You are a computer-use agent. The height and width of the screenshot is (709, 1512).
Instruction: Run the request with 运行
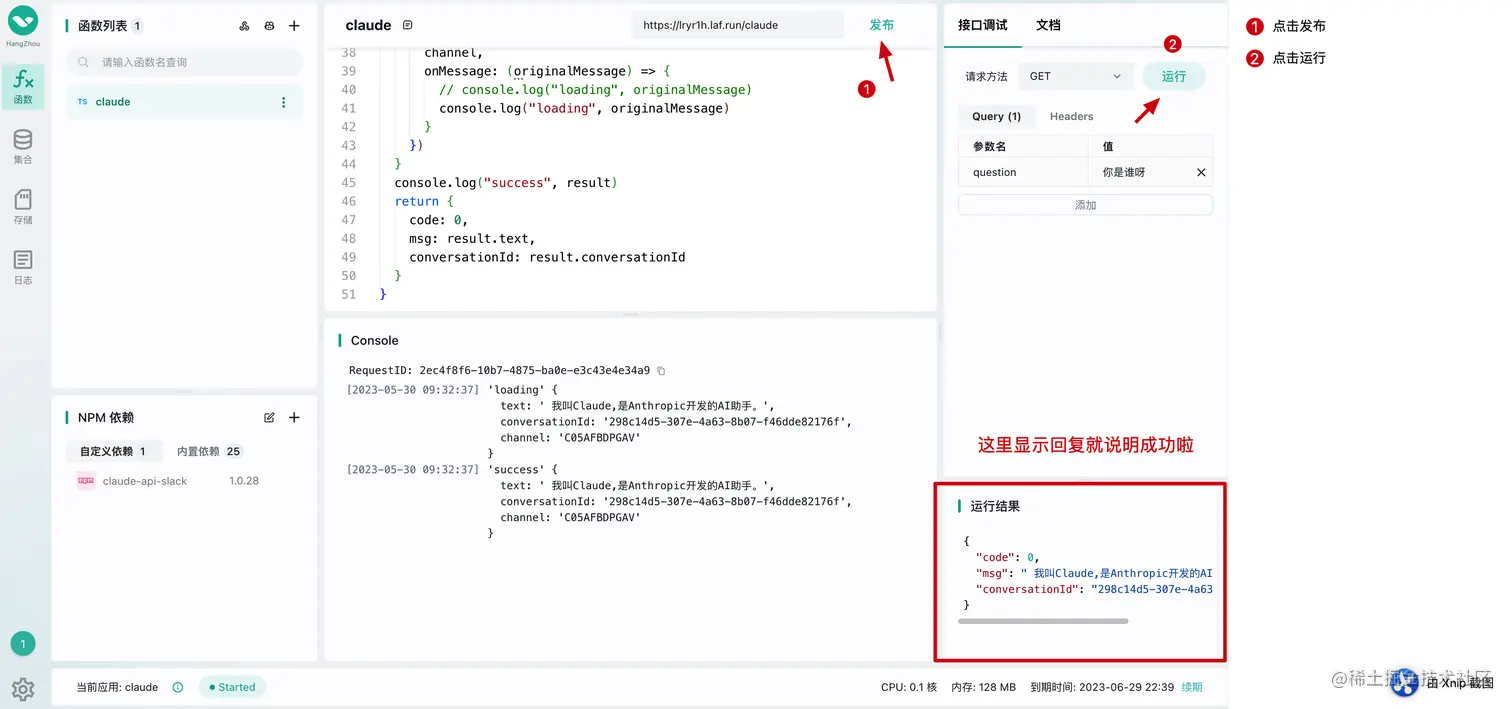click(1174, 76)
